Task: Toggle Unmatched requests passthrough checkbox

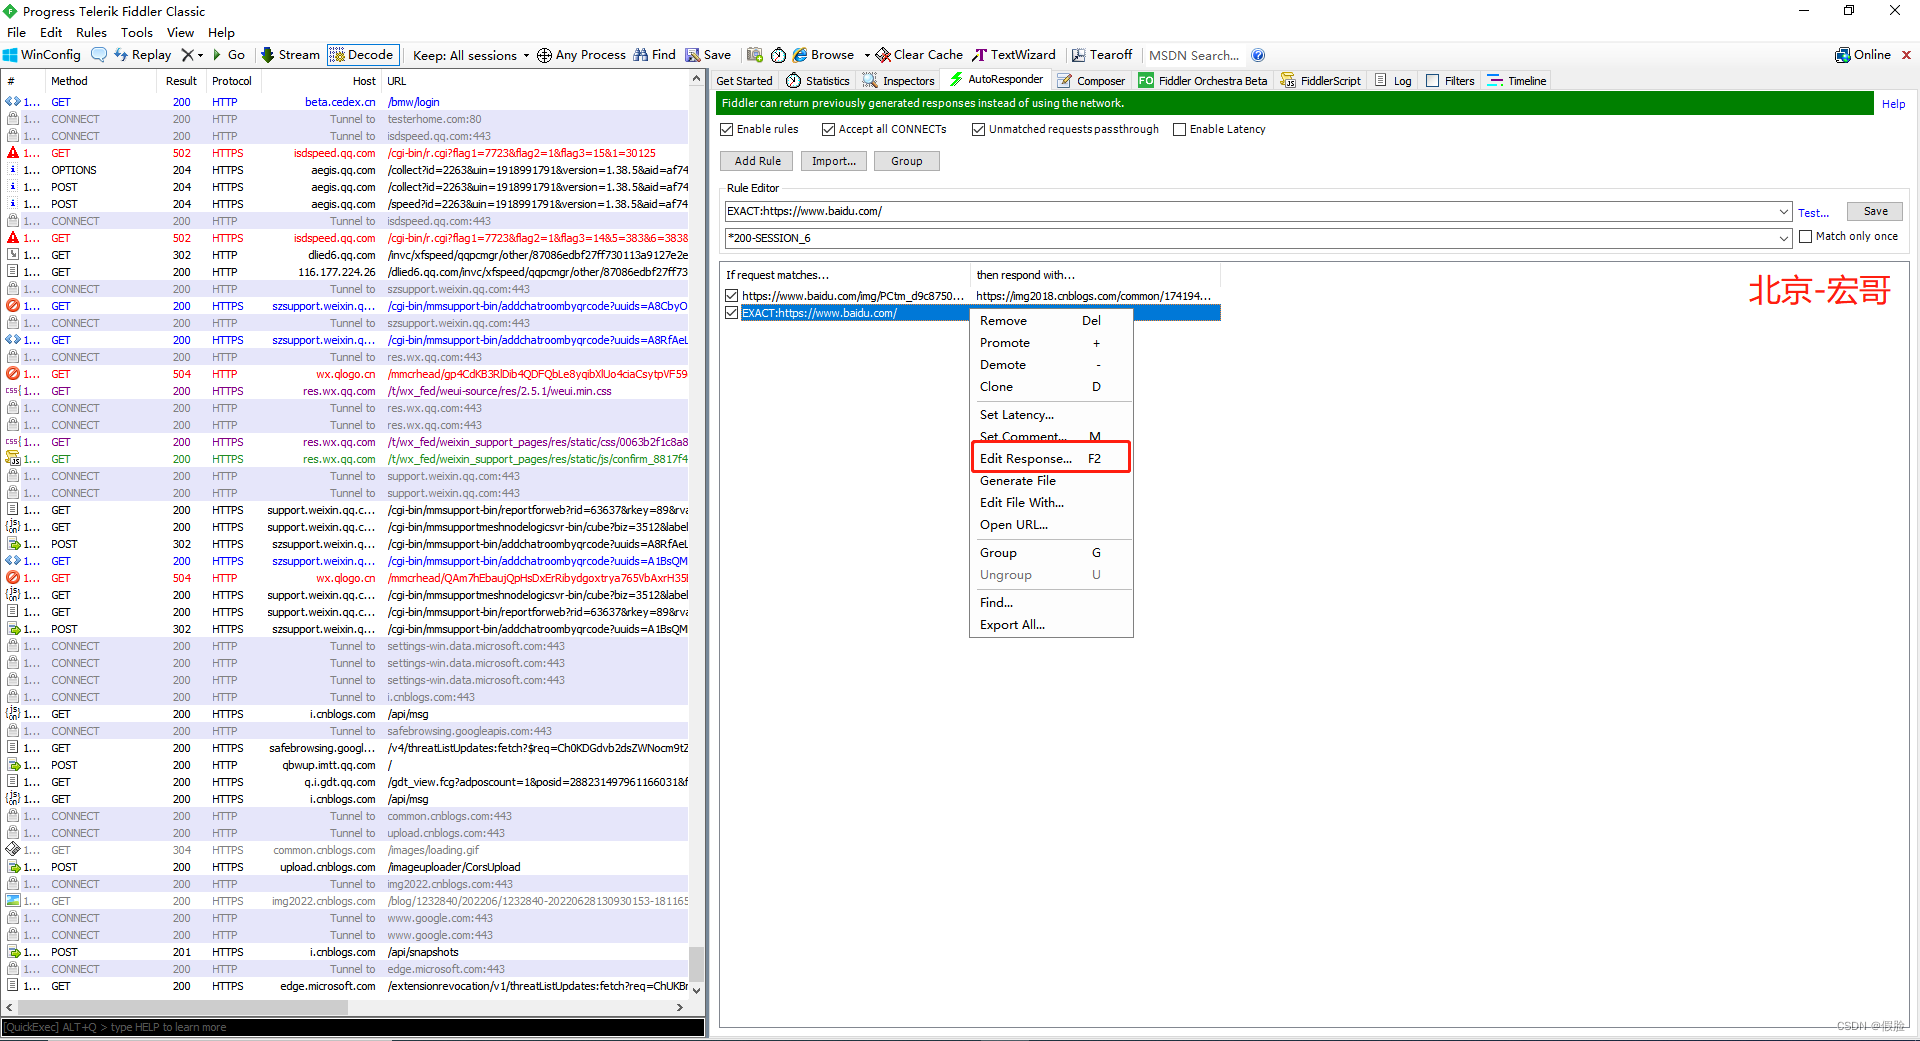Action: click(x=979, y=129)
